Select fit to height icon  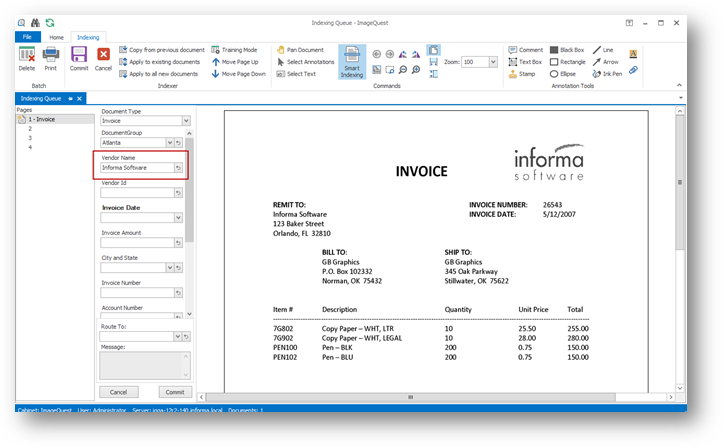click(434, 74)
